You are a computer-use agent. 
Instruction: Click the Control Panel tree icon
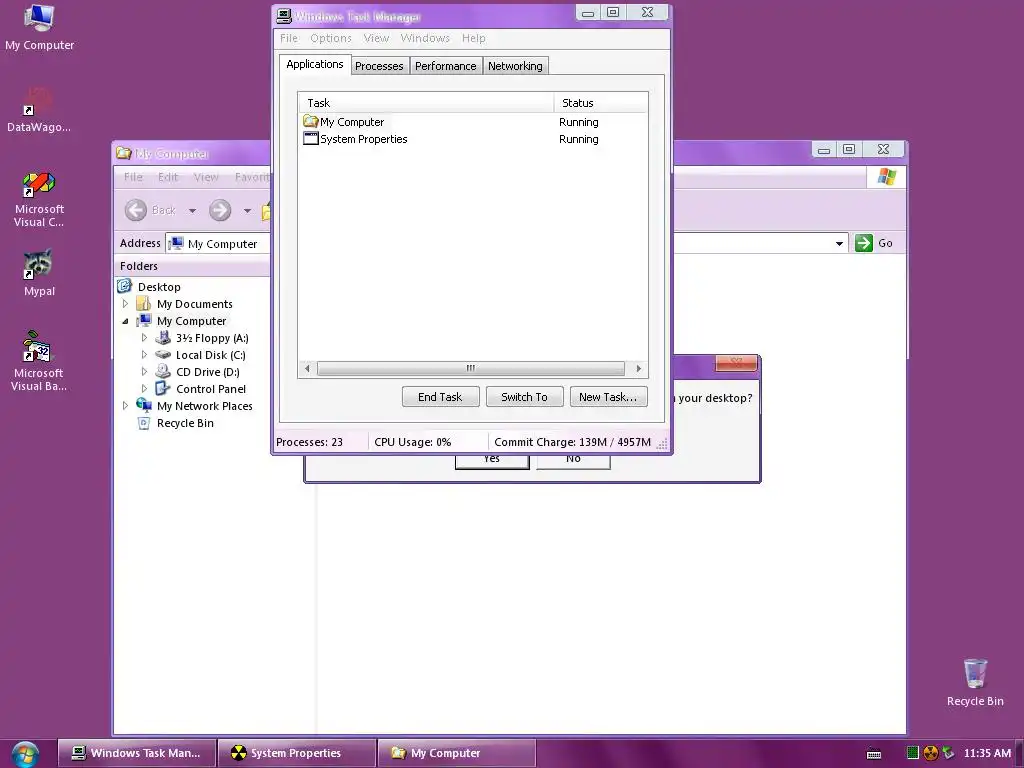pyautogui.click(x=163, y=389)
